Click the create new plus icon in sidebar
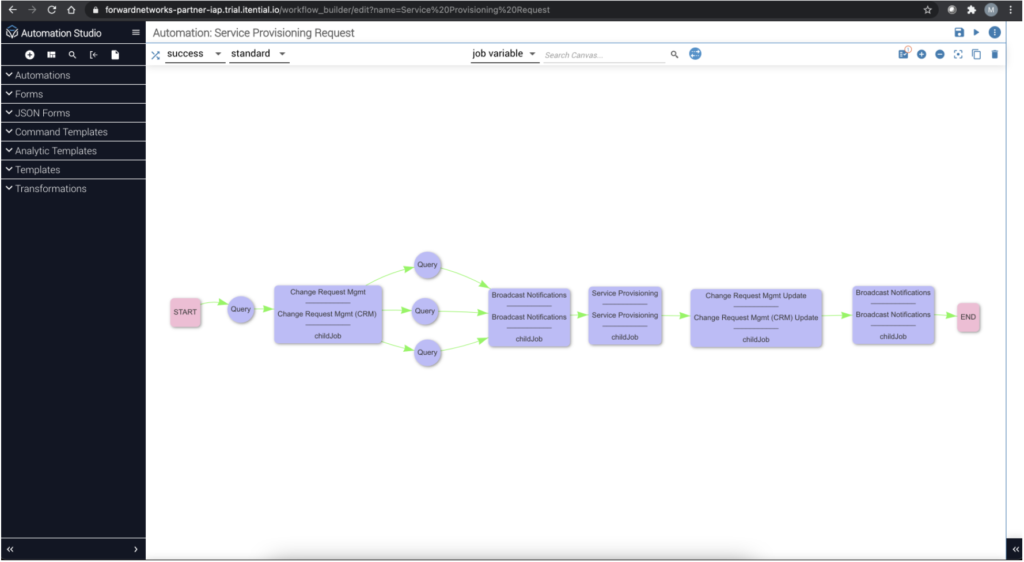1024x562 pixels. point(29,55)
